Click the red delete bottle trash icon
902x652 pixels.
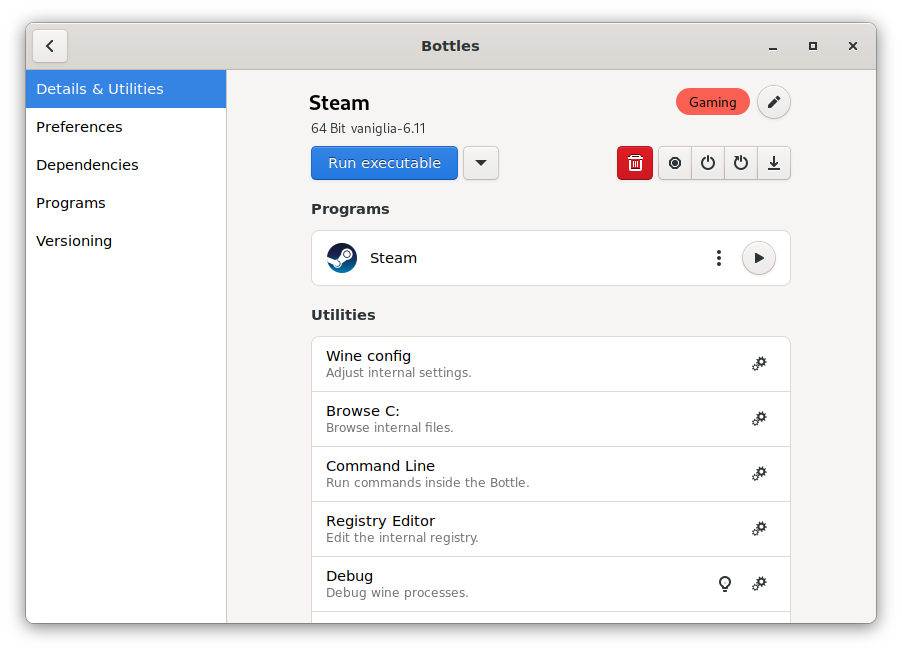(635, 163)
